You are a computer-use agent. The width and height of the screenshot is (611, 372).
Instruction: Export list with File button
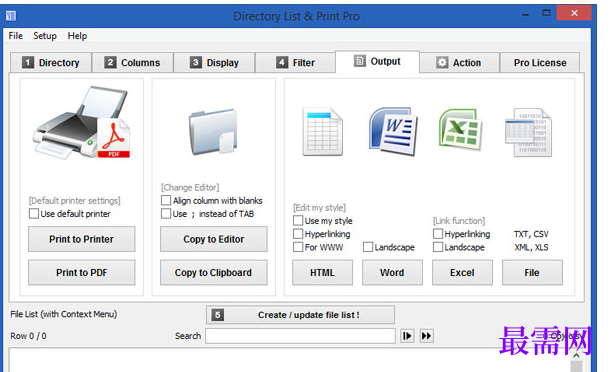(532, 273)
